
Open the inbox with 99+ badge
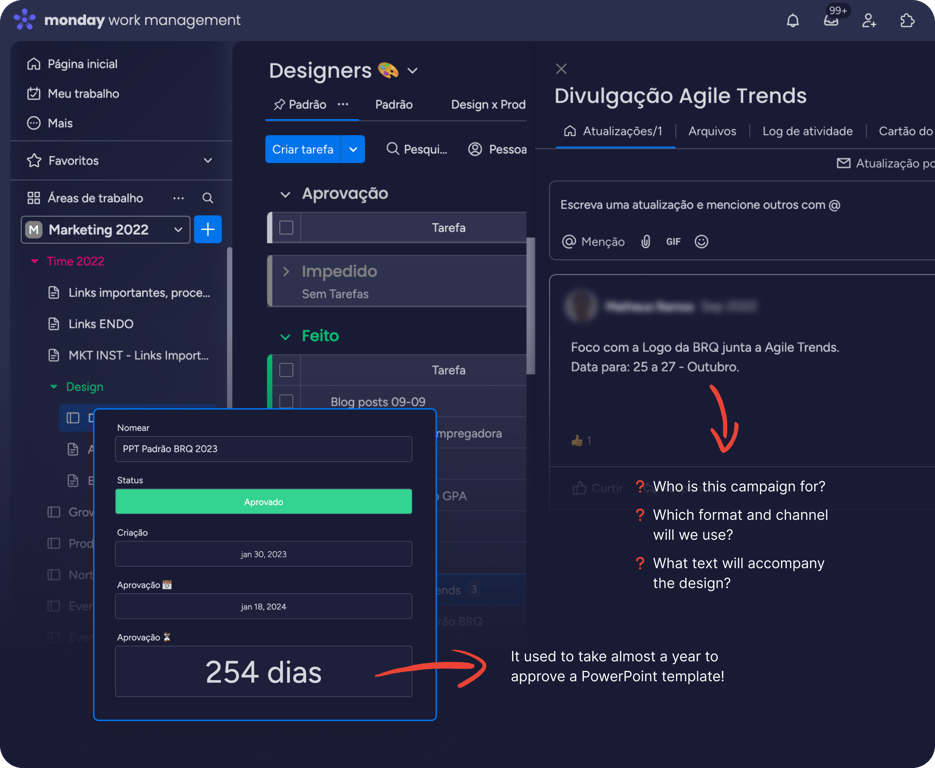pyautogui.click(x=831, y=21)
